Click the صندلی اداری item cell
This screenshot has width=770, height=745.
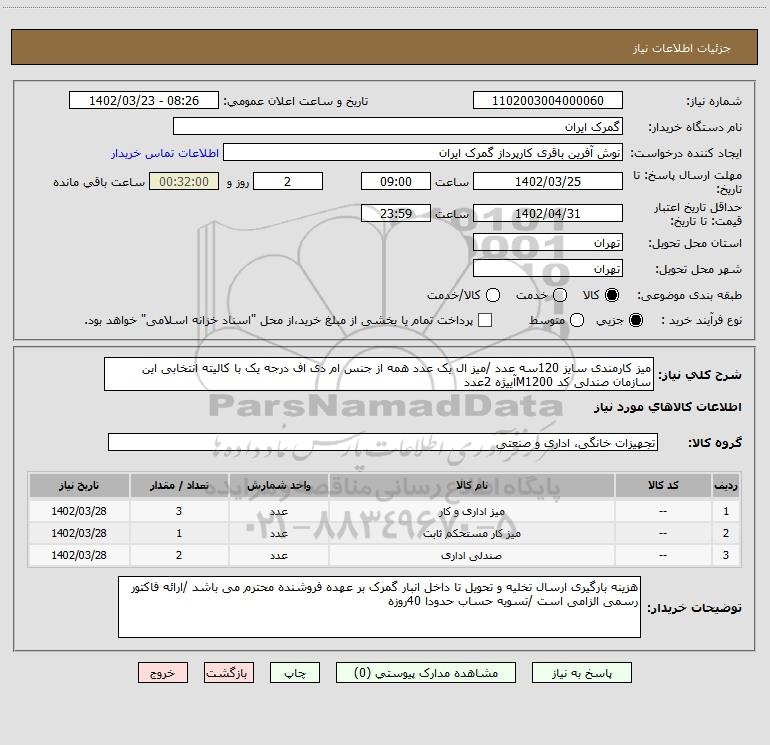[471, 555]
